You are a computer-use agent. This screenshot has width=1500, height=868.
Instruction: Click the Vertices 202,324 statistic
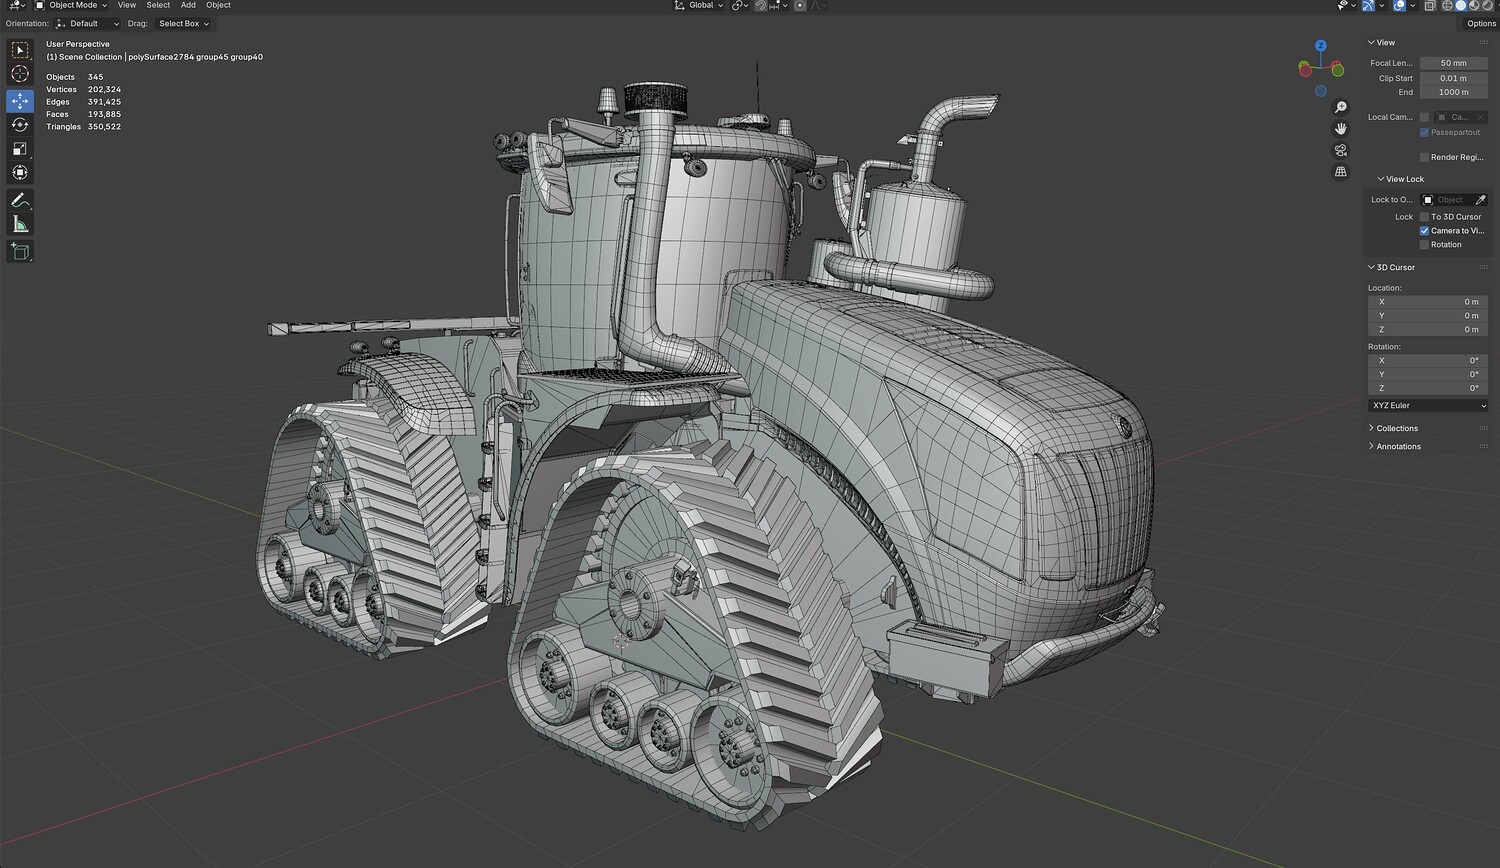(x=84, y=90)
